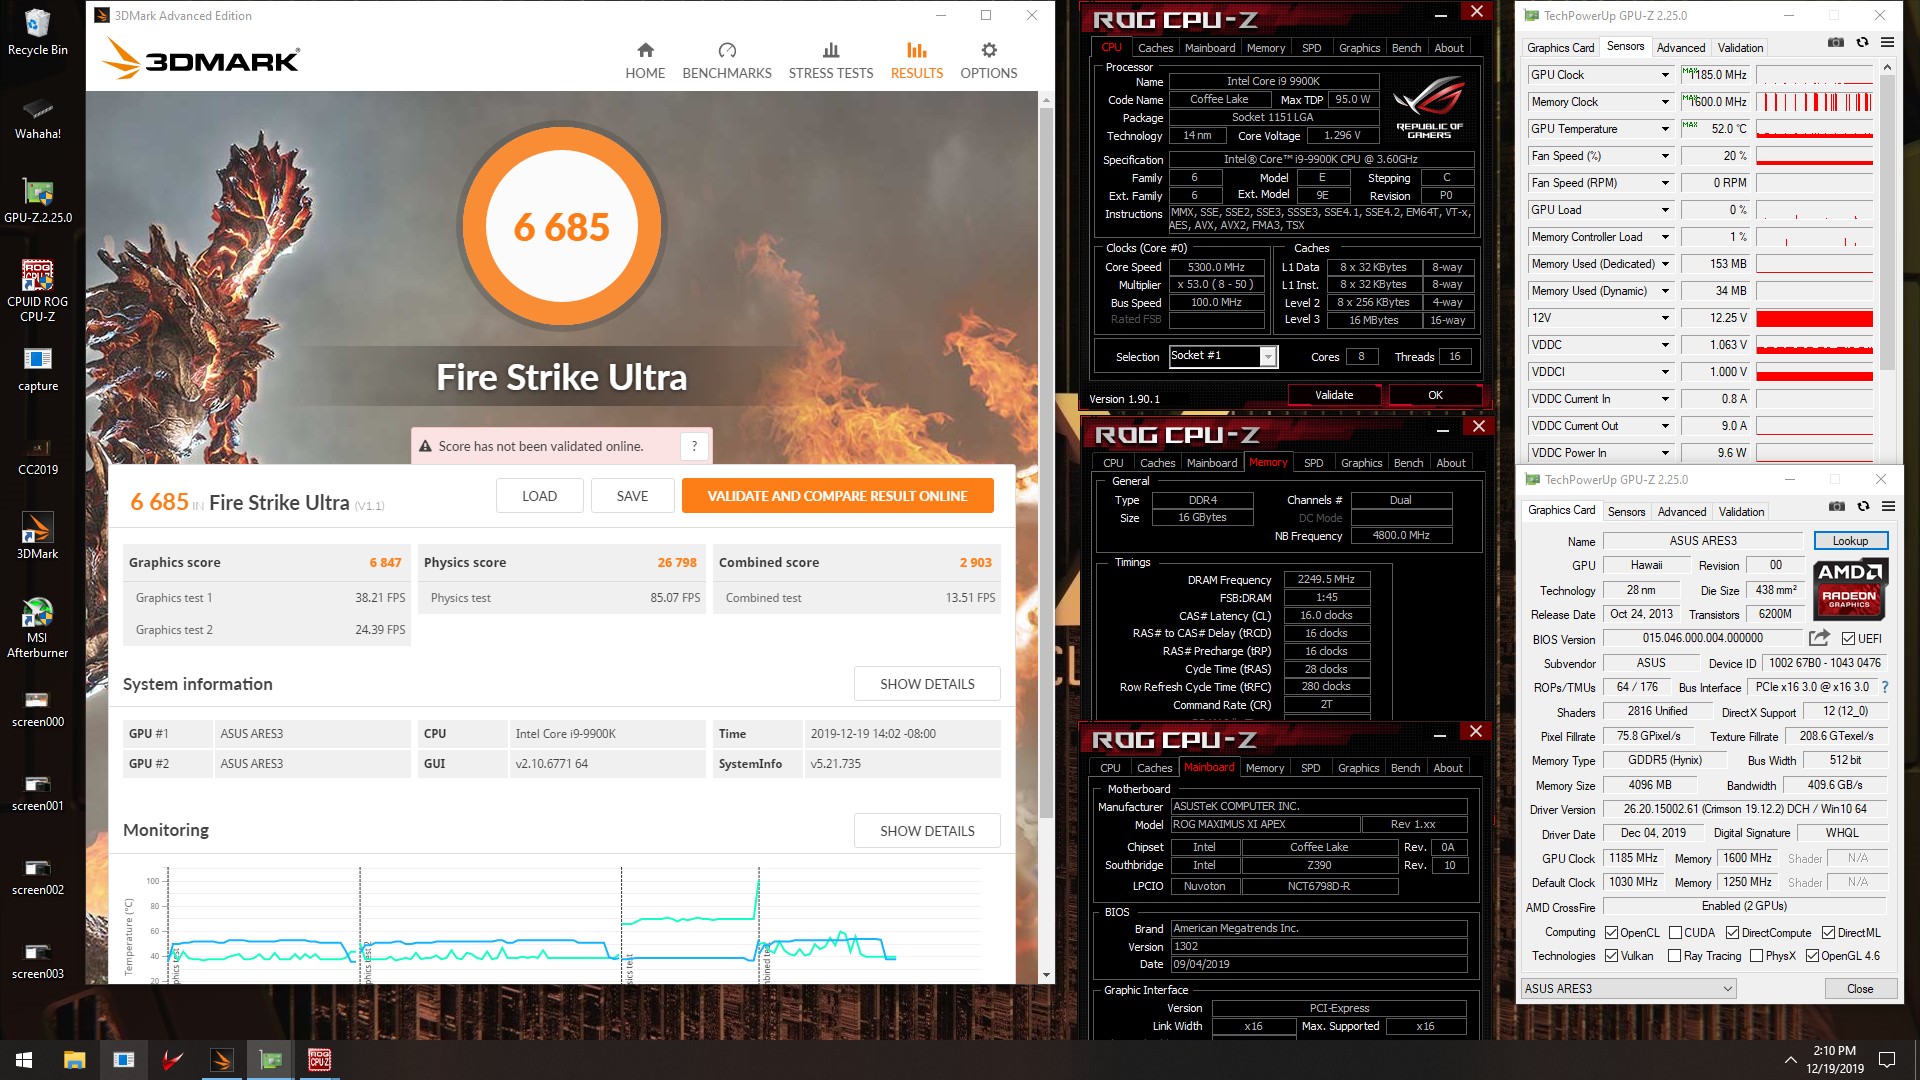The width and height of the screenshot is (1920, 1080).
Task: Expand Memory Controller Load sensor dropdown
Action: click(x=1665, y=237)
